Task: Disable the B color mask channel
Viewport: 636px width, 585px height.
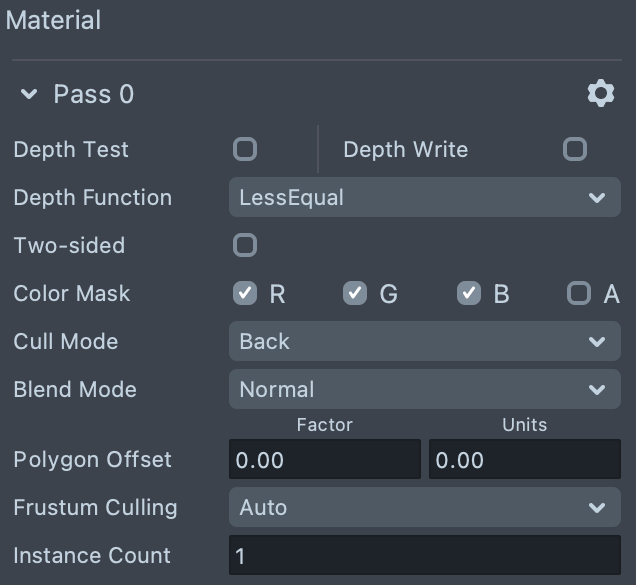Action: [x=469, y=293]
